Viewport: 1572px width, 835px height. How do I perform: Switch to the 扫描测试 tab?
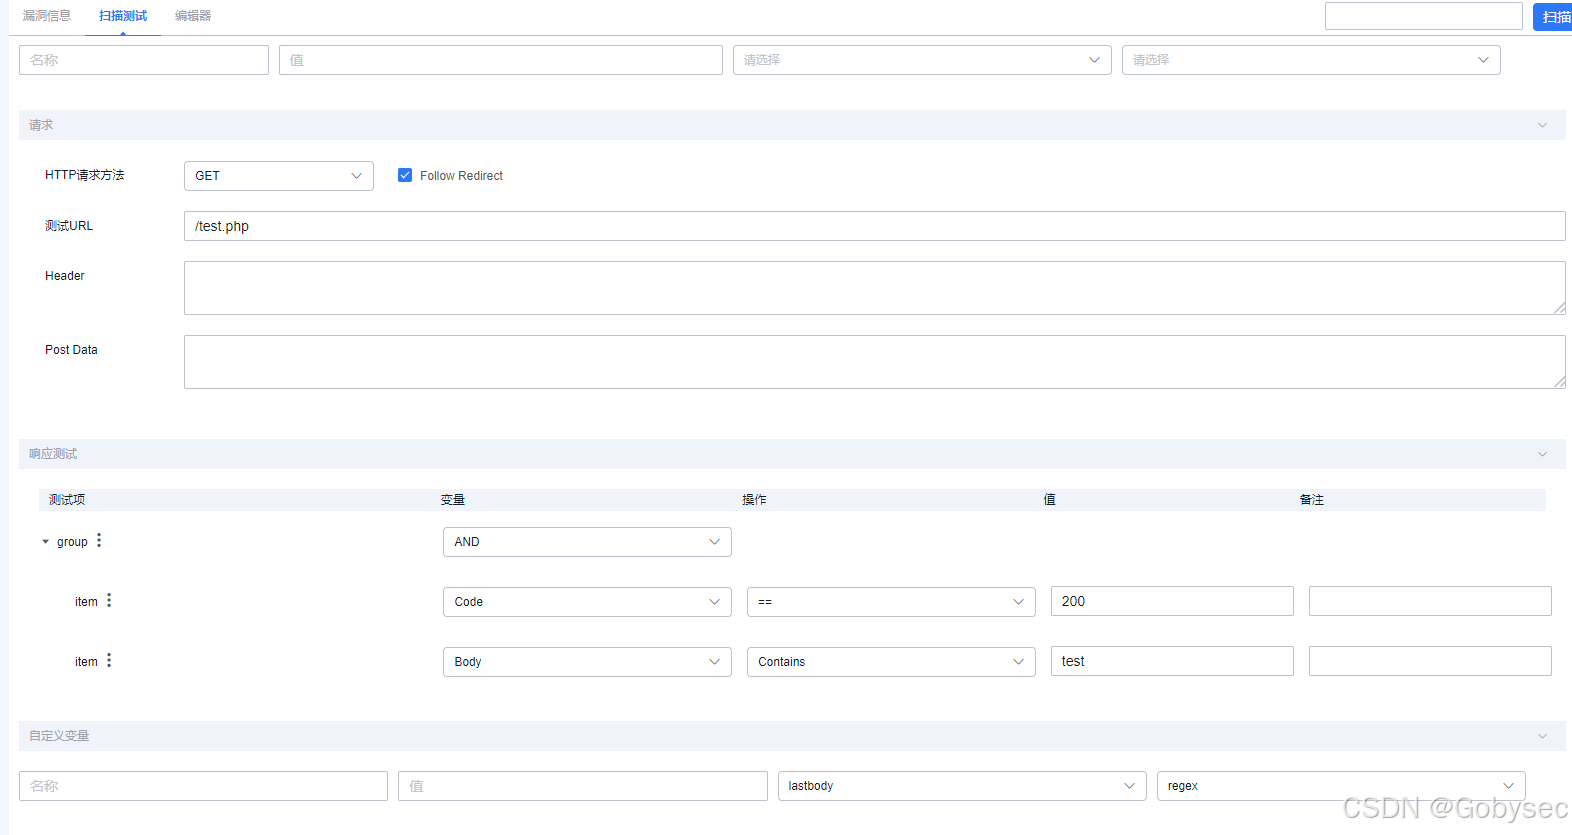123,16
